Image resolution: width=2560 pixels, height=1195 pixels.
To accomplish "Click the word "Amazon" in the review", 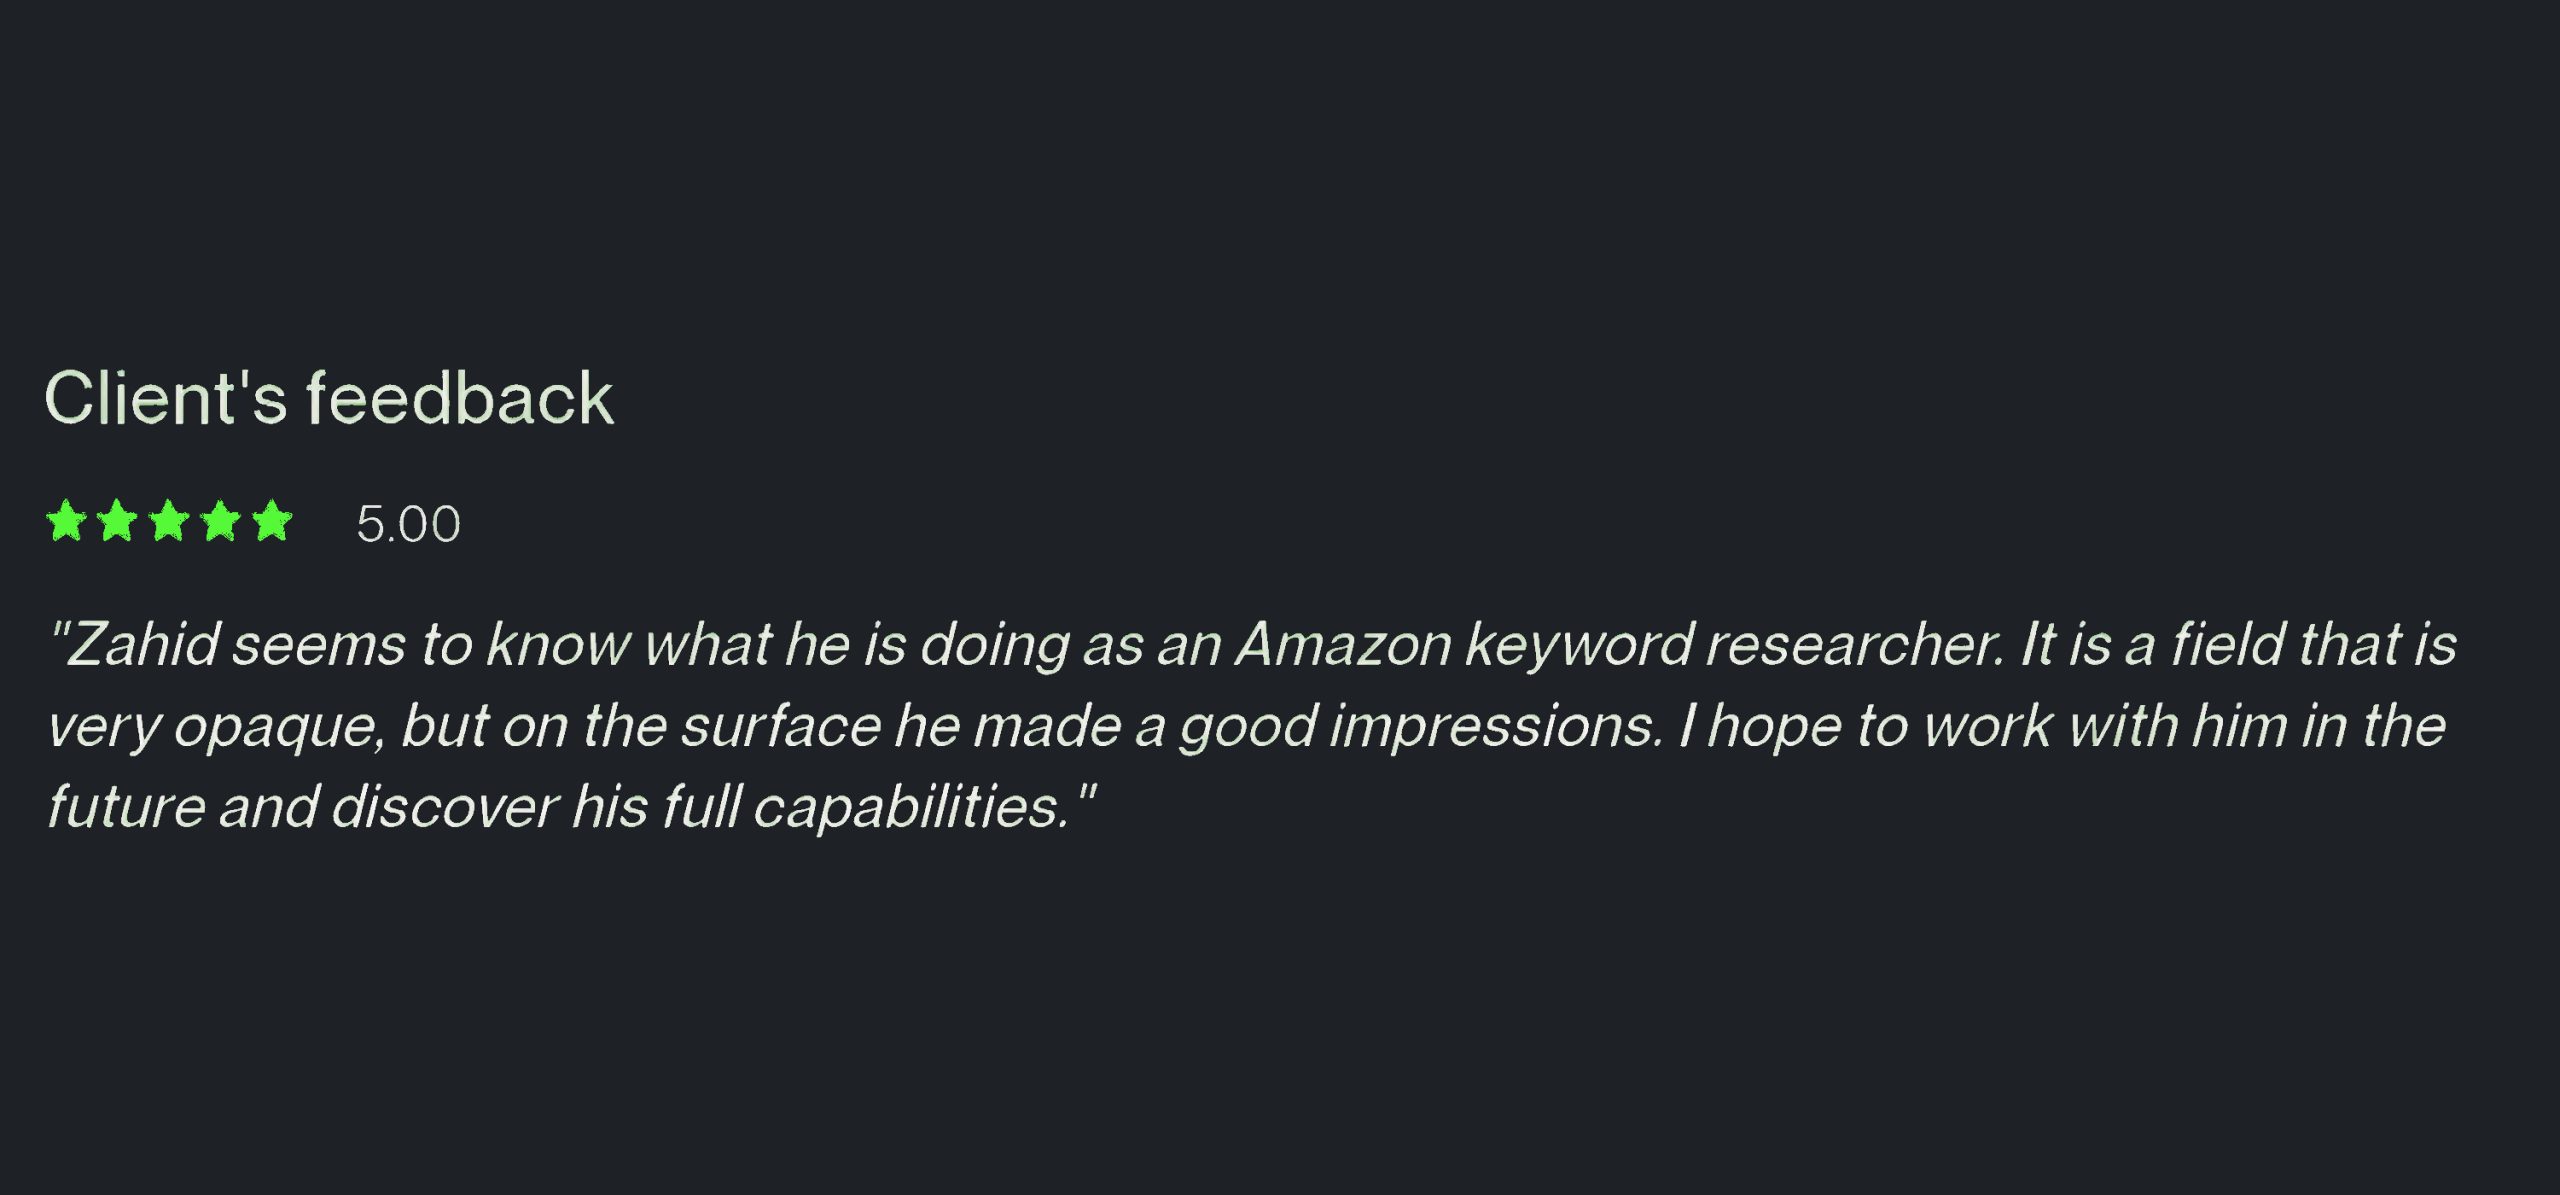I will [x=1343, y=644].
